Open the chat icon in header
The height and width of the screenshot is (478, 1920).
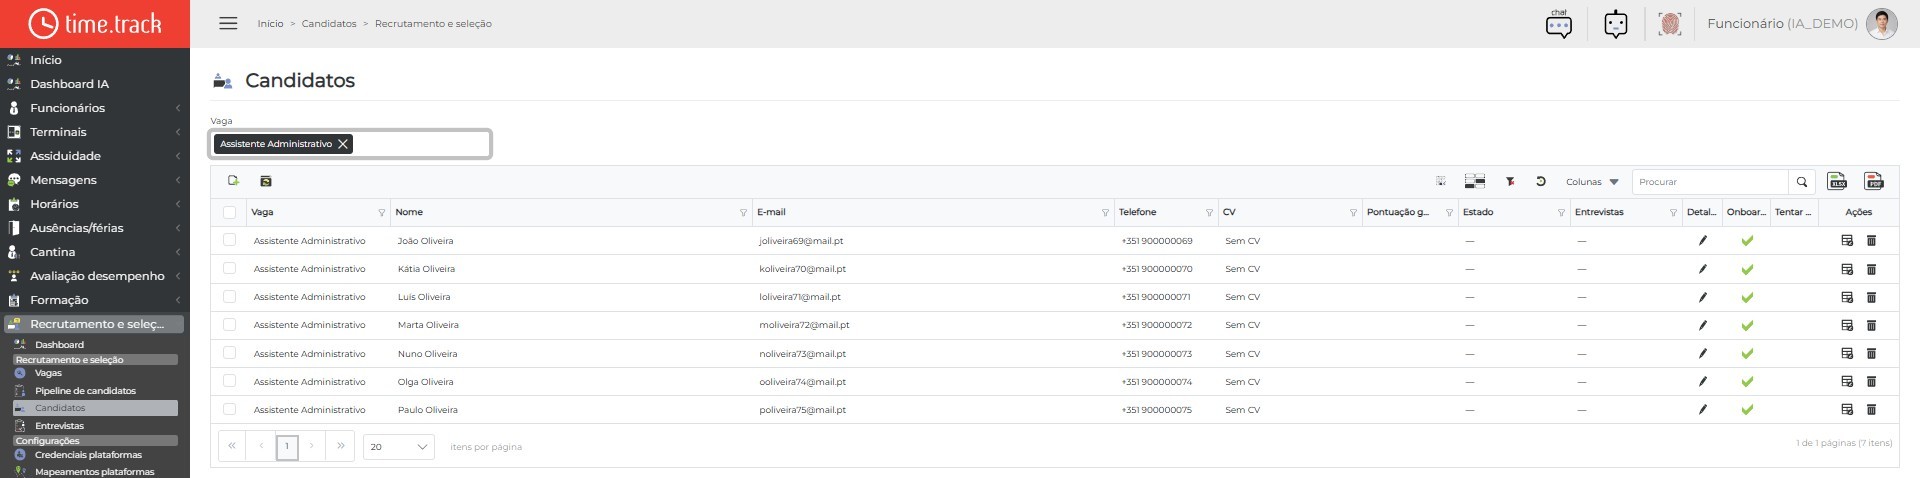(1559, 24)
